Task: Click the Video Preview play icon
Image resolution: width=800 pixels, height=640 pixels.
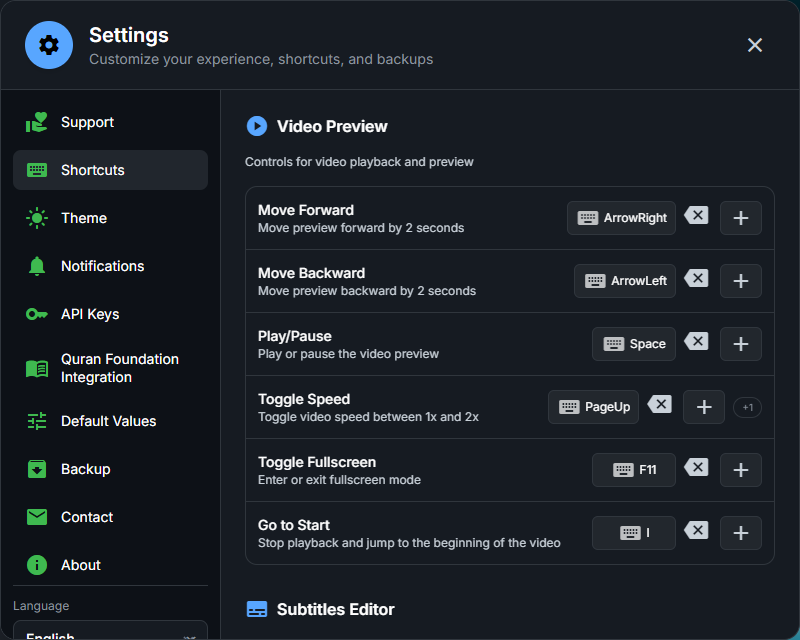Action: click(x=257, y=126)
